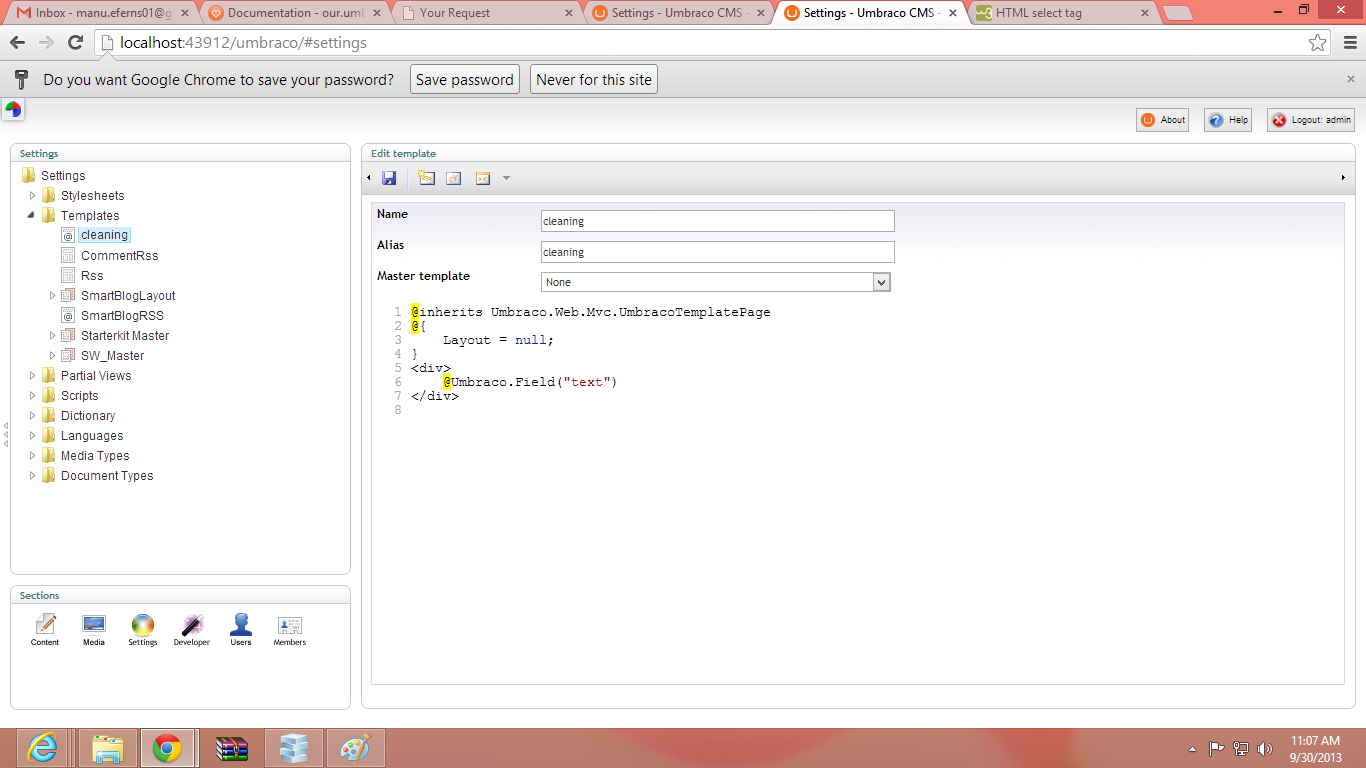Click into the Name input field
This screenshot has width=1366, height=768.
click(x=717, y=221)
